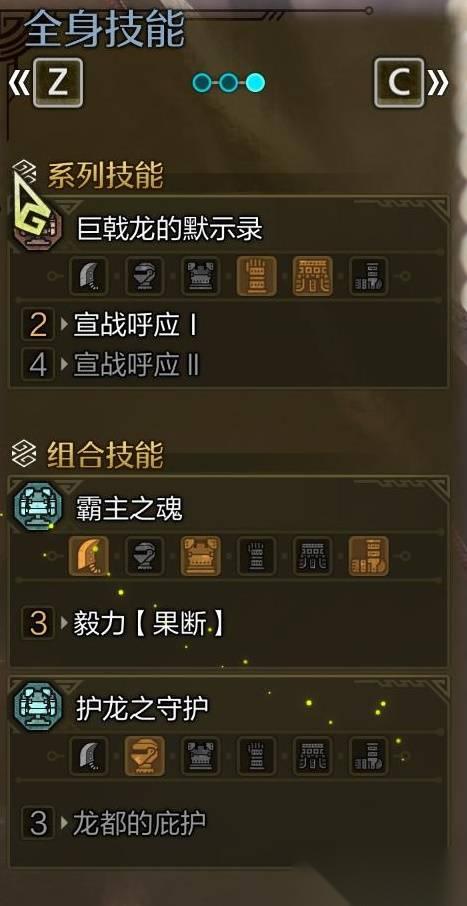467x906 pixels.
Task: Click the highlighted chest armor icon under 霸主之魂
Action: (x=201, y=556)
